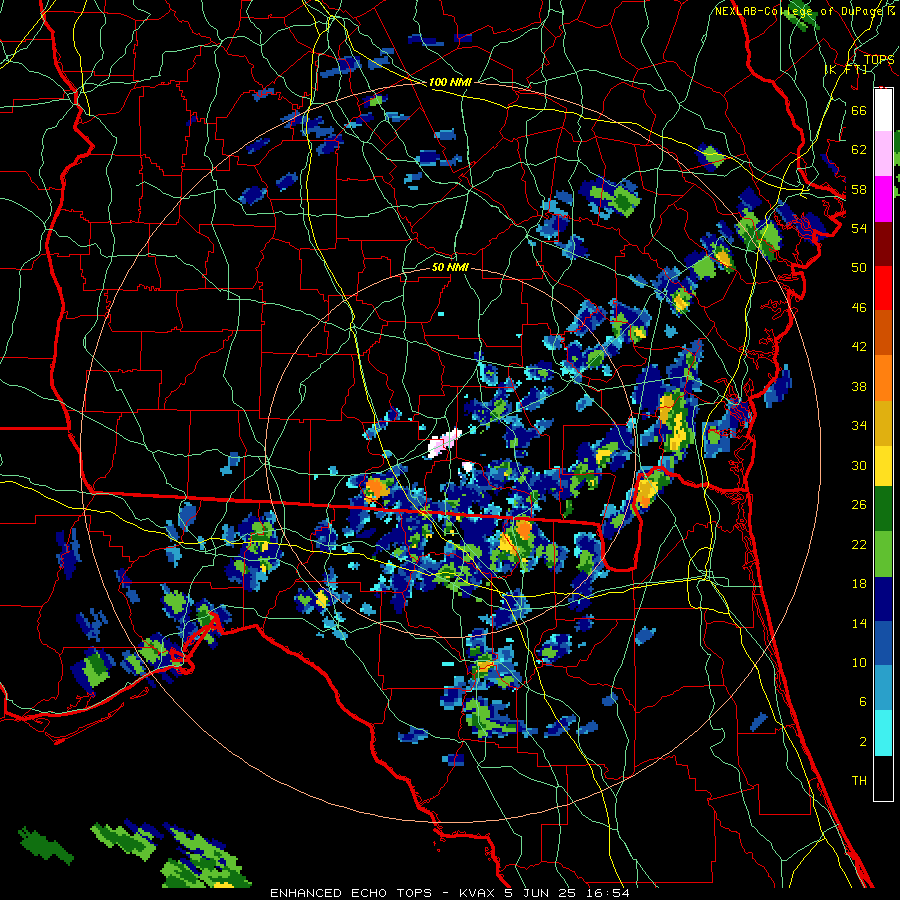Click the "26" legend value

859,505
